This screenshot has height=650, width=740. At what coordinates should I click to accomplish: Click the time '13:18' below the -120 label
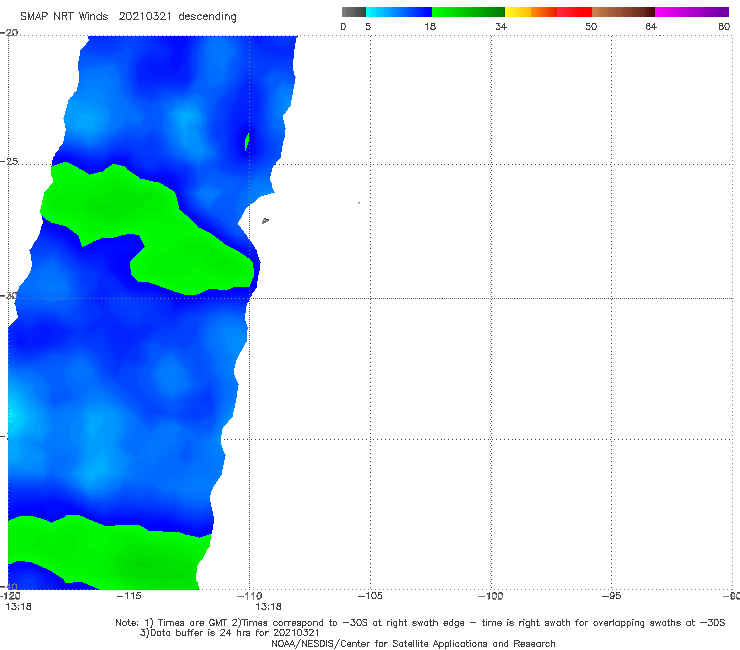tap(18, 607)
